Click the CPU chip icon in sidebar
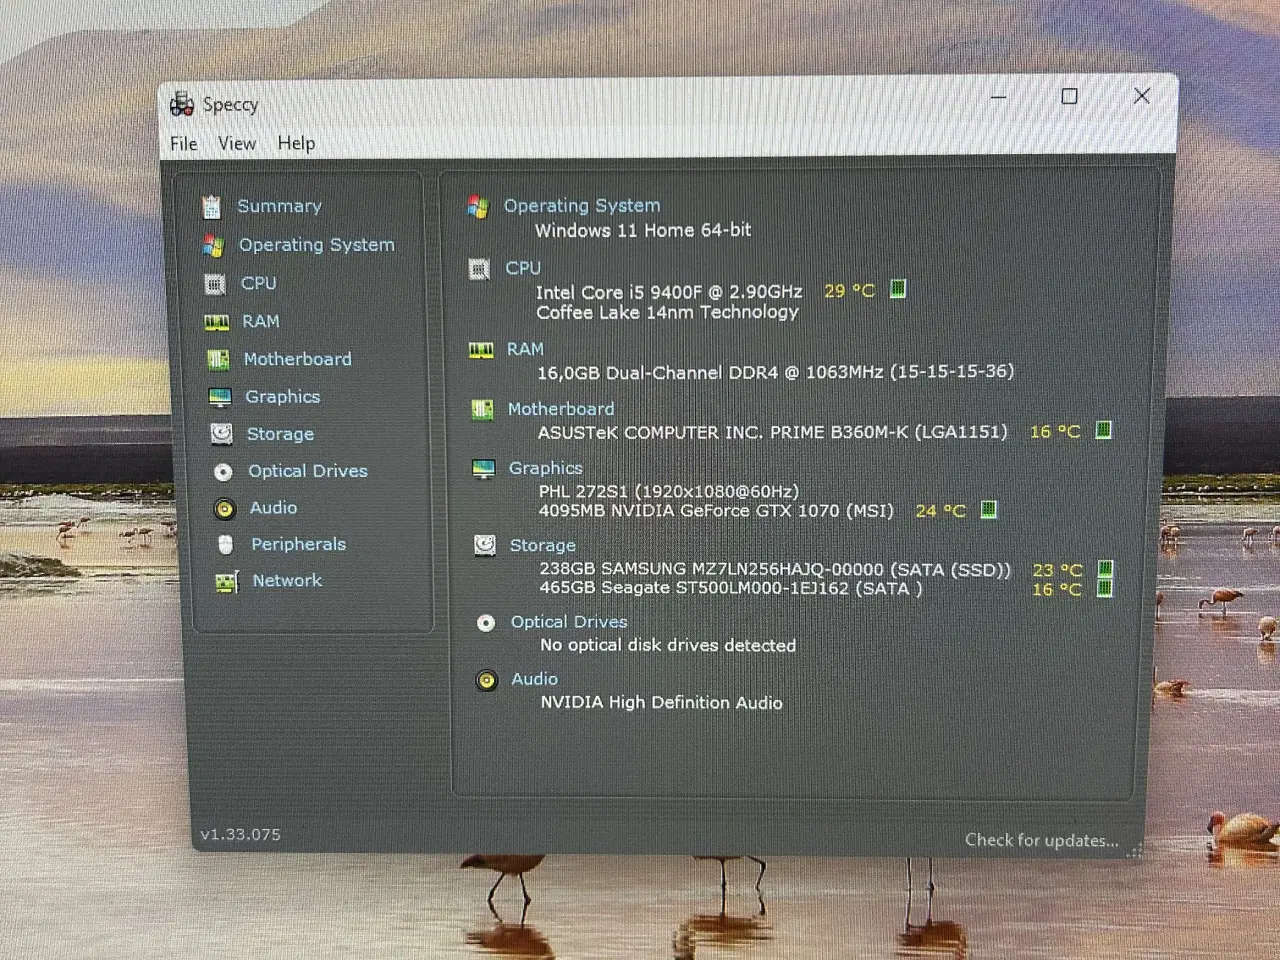Viewport: 1280px width, 960px height. pos(215,284)
